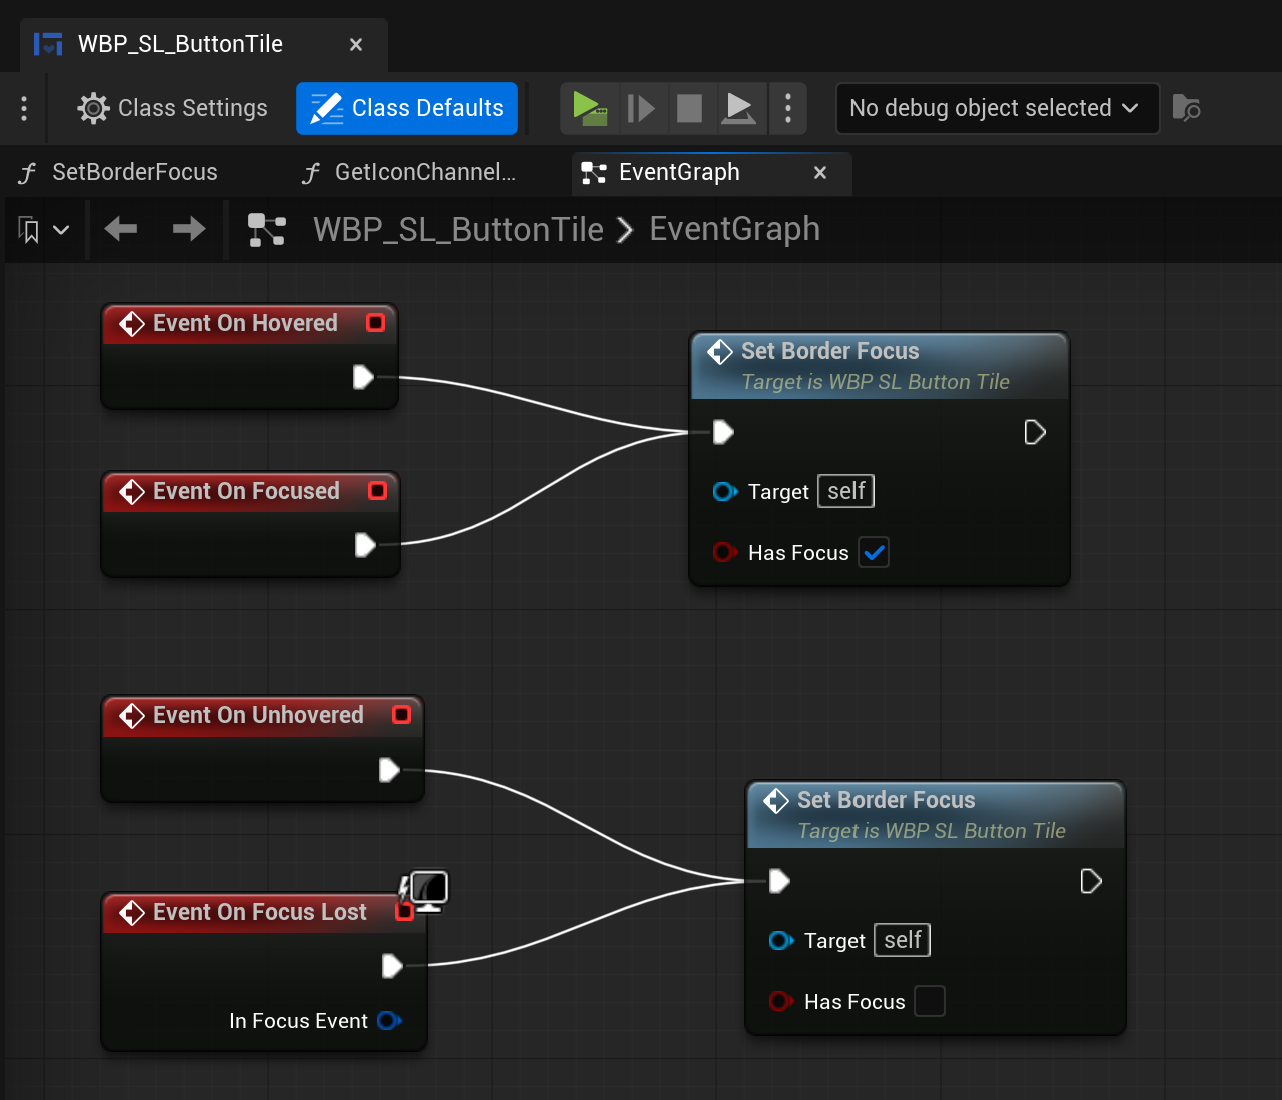The height and width of the screenshot is (1100, 1282).
Task: Close the WBP_SL_ButtonTile asset tab
Action: pyautogui.click(x=356, y=45)
